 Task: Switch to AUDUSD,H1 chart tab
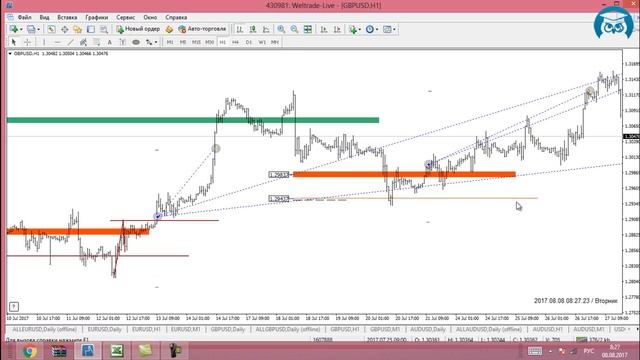point(547,329)
